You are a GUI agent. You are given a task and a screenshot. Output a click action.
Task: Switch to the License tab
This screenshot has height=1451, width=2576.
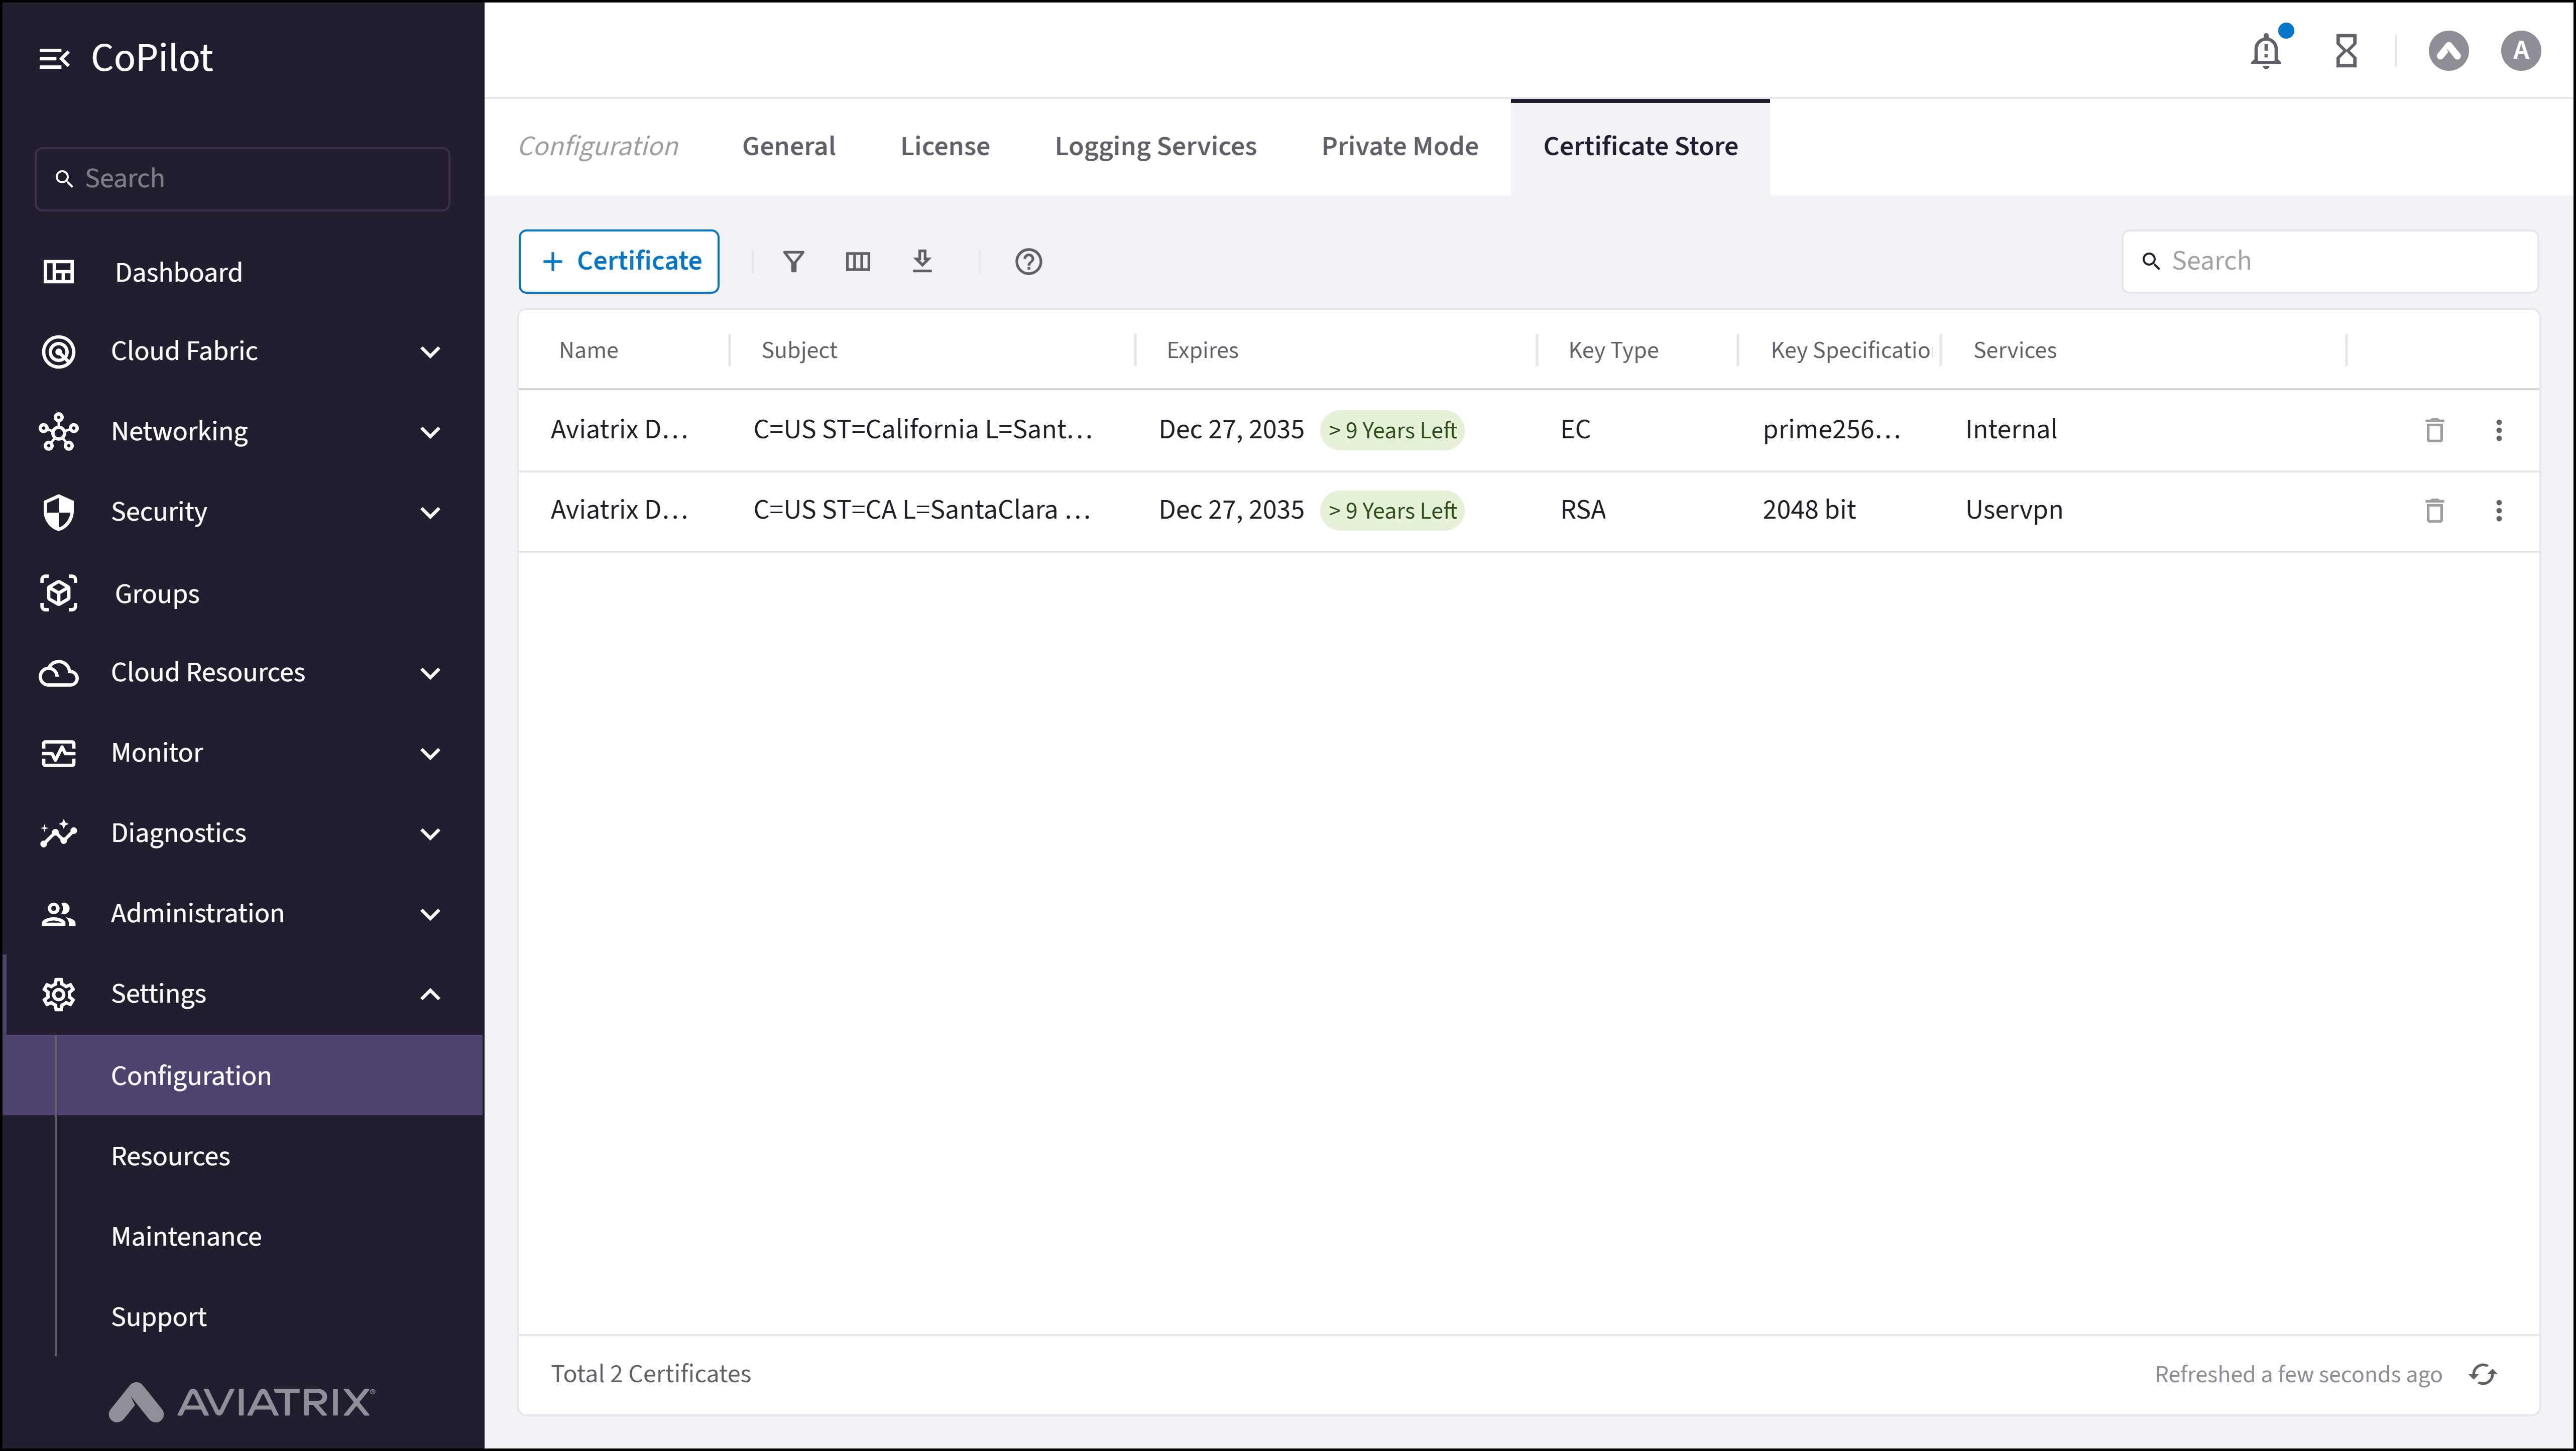[x=945, y=146]
